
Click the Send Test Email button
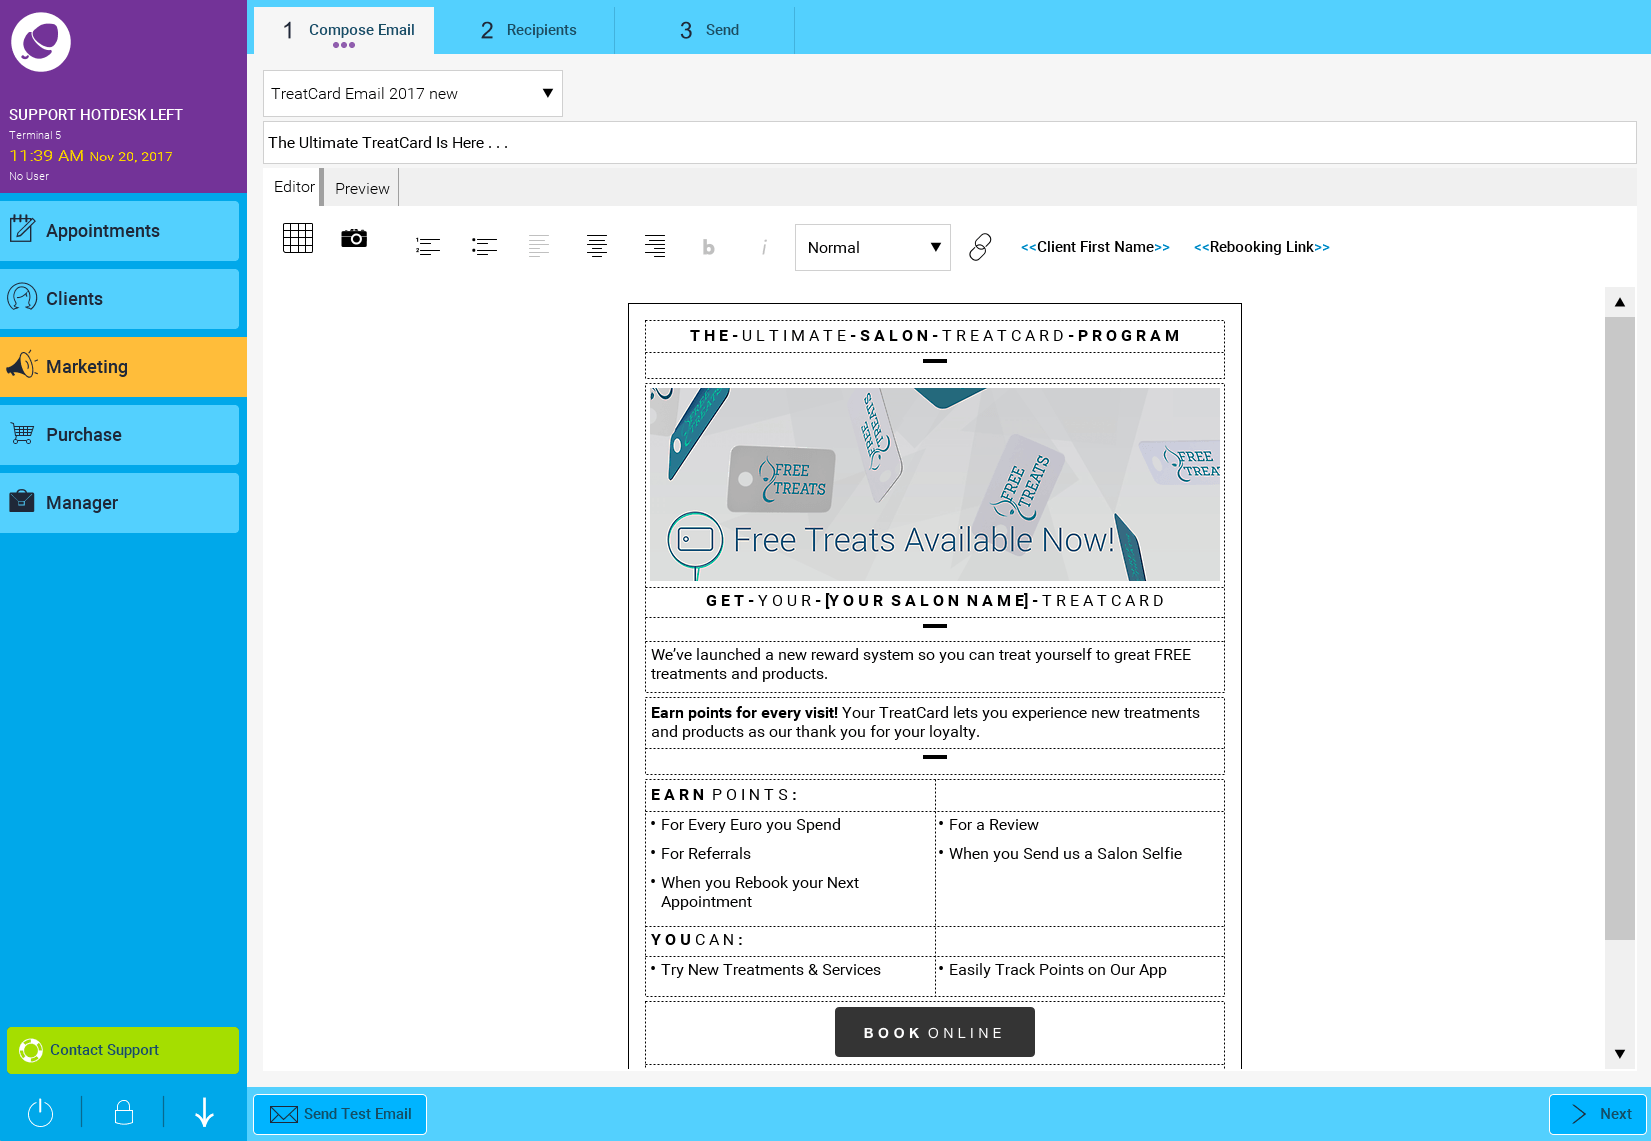[x=339, y=1113]
